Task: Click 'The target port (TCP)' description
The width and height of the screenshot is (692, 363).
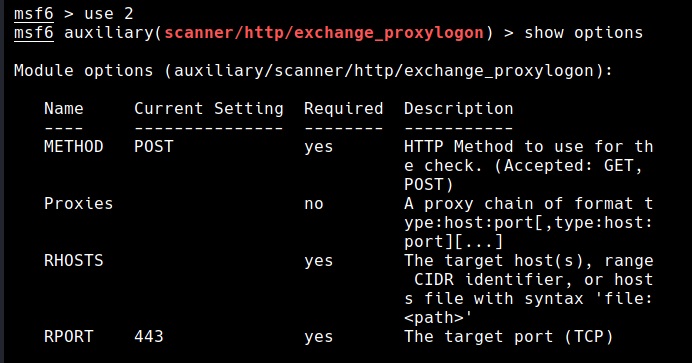Action: coord(508,337)
